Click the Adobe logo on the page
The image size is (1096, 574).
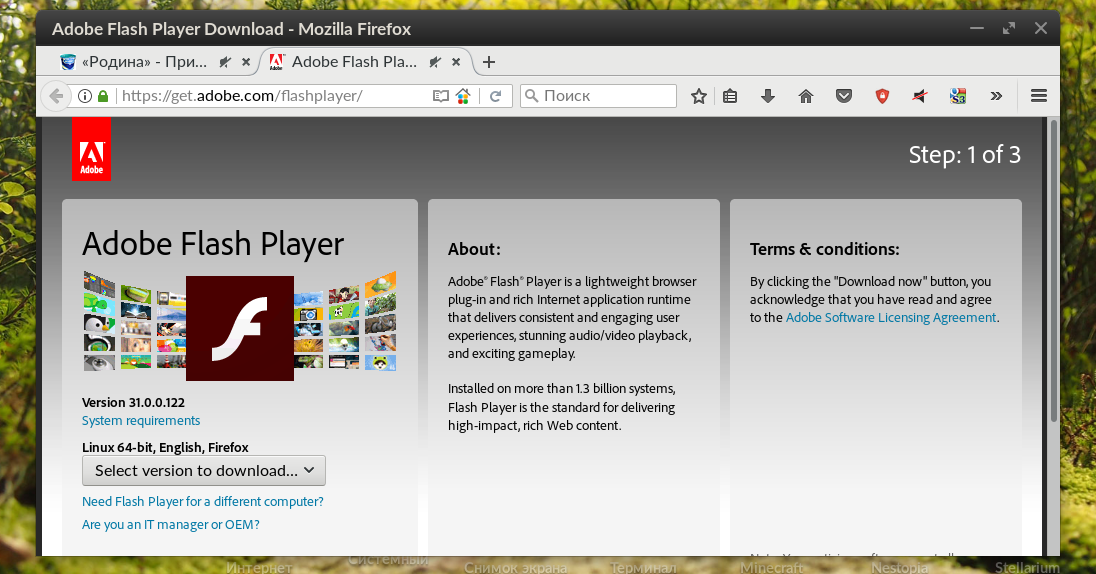pos(92,149)
